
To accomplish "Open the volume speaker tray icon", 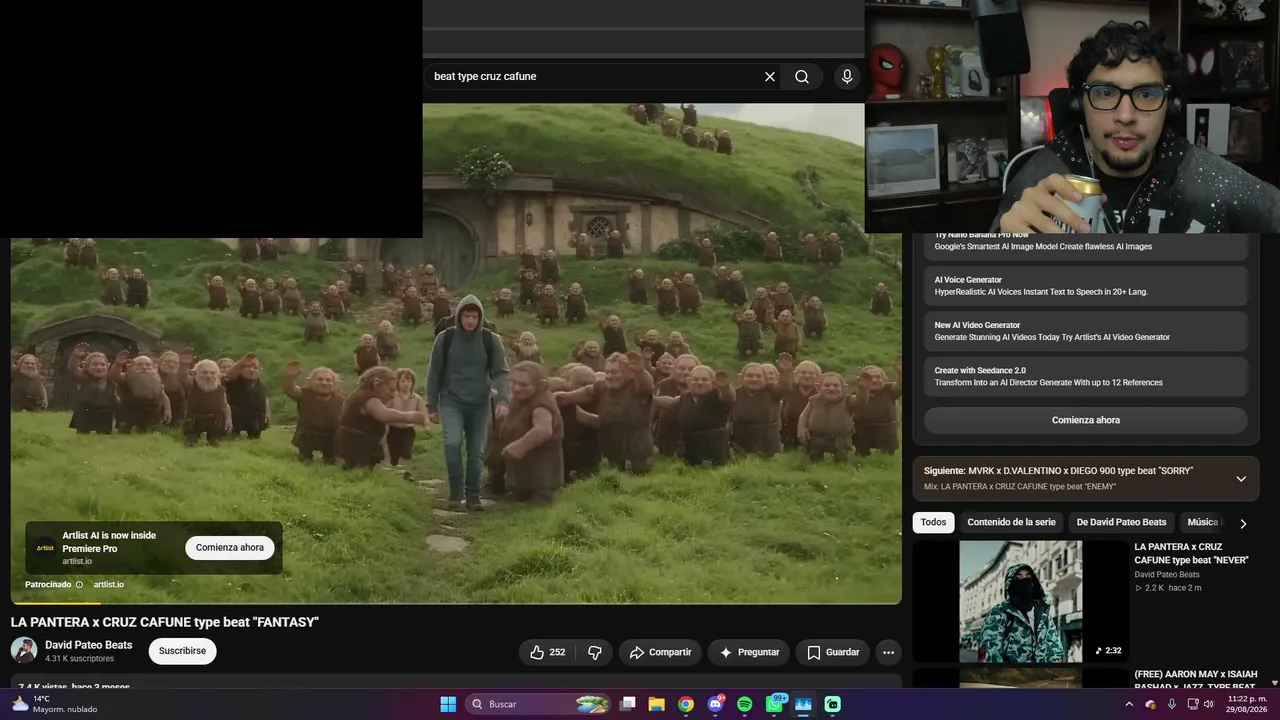I will (1209, 704).
